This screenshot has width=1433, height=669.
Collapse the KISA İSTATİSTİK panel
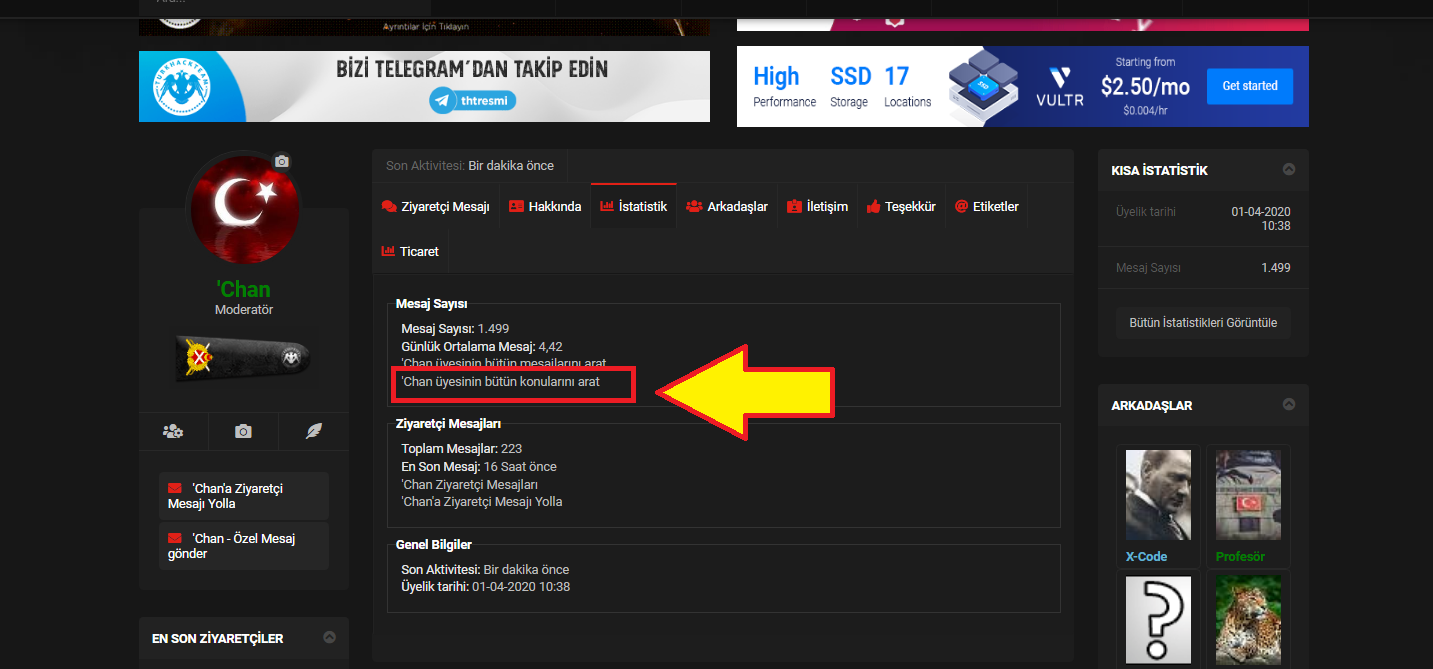click(1289, 170)
